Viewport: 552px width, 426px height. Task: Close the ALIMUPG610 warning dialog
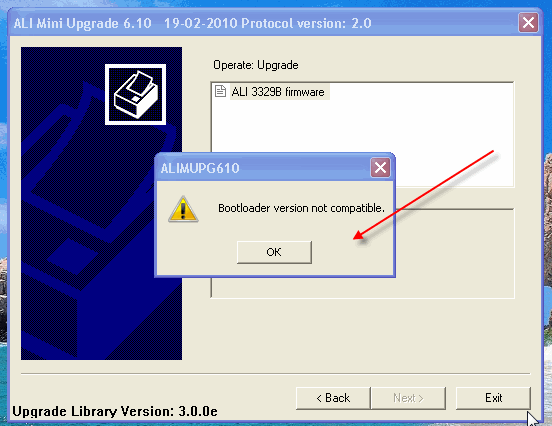(x=380, y=168)
